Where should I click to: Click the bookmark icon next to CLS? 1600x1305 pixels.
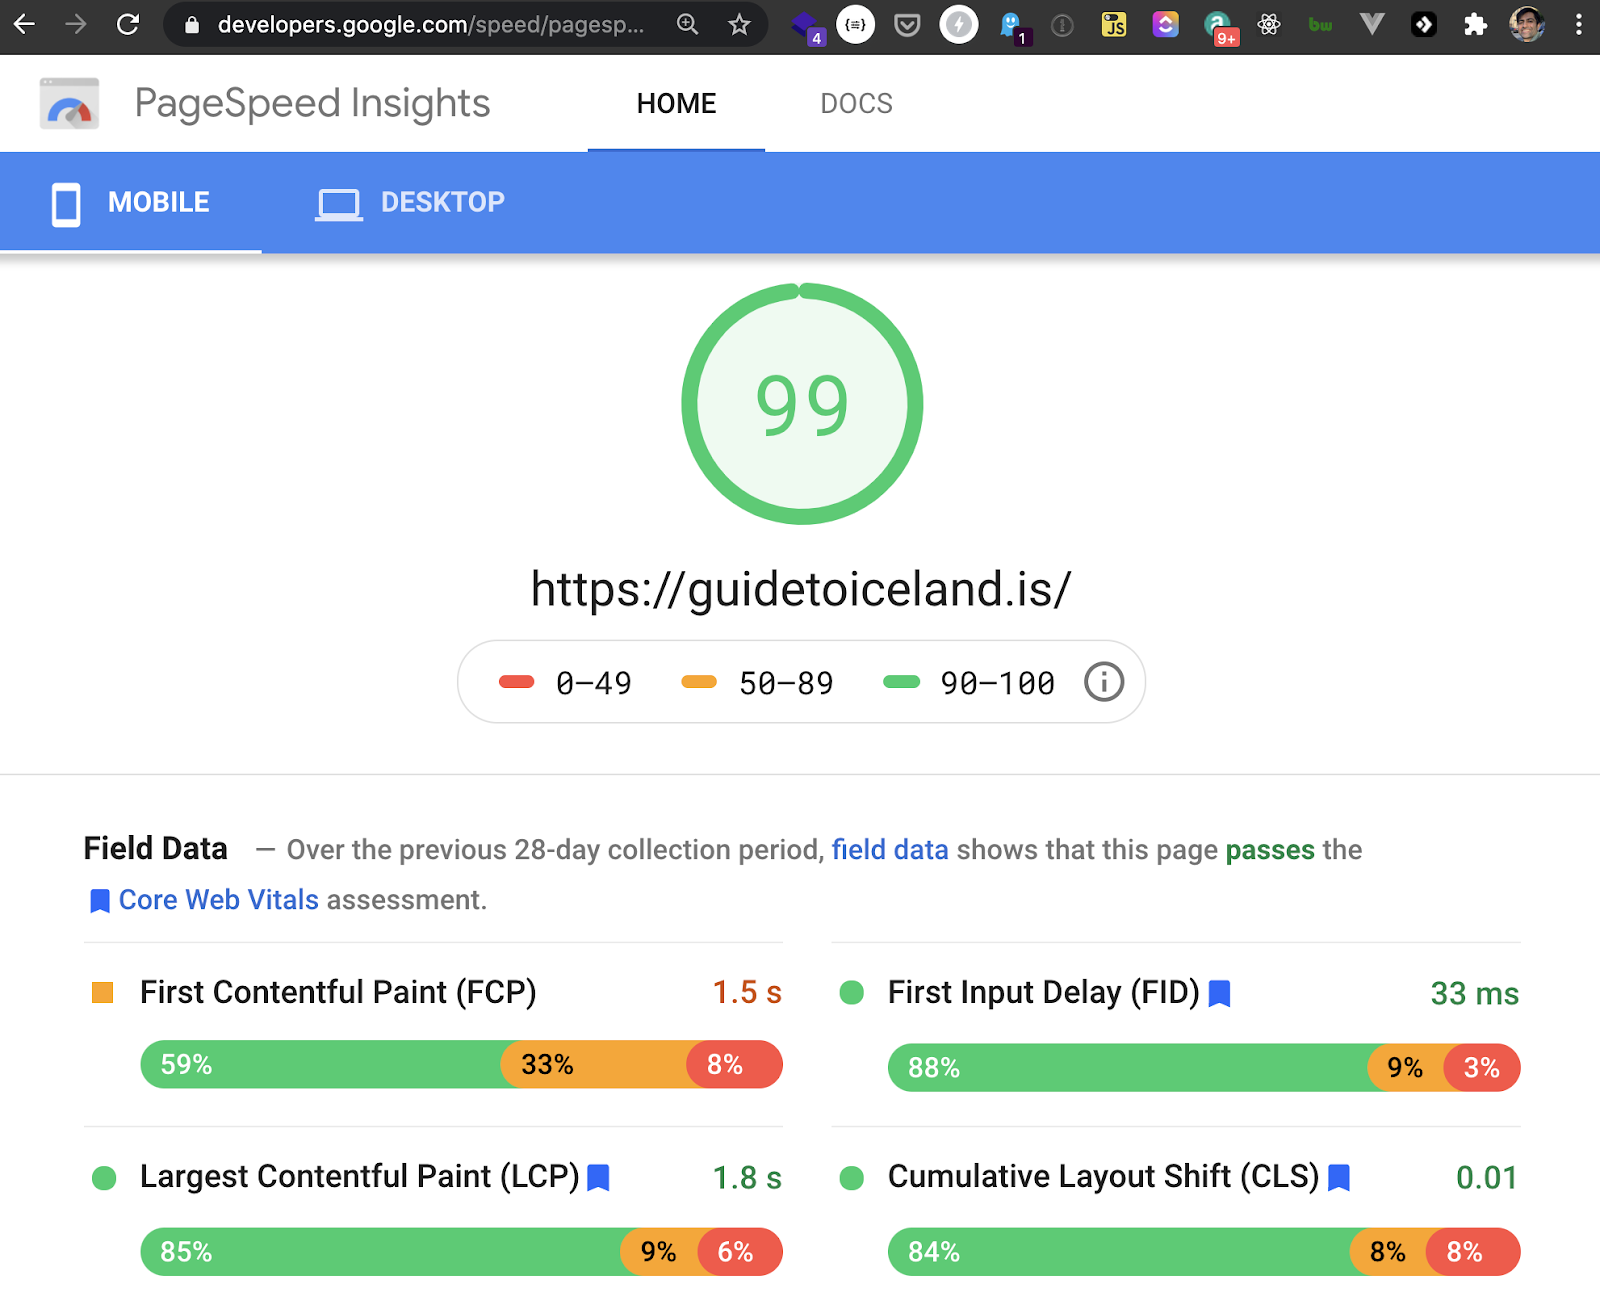[x=1339, y=1177]
